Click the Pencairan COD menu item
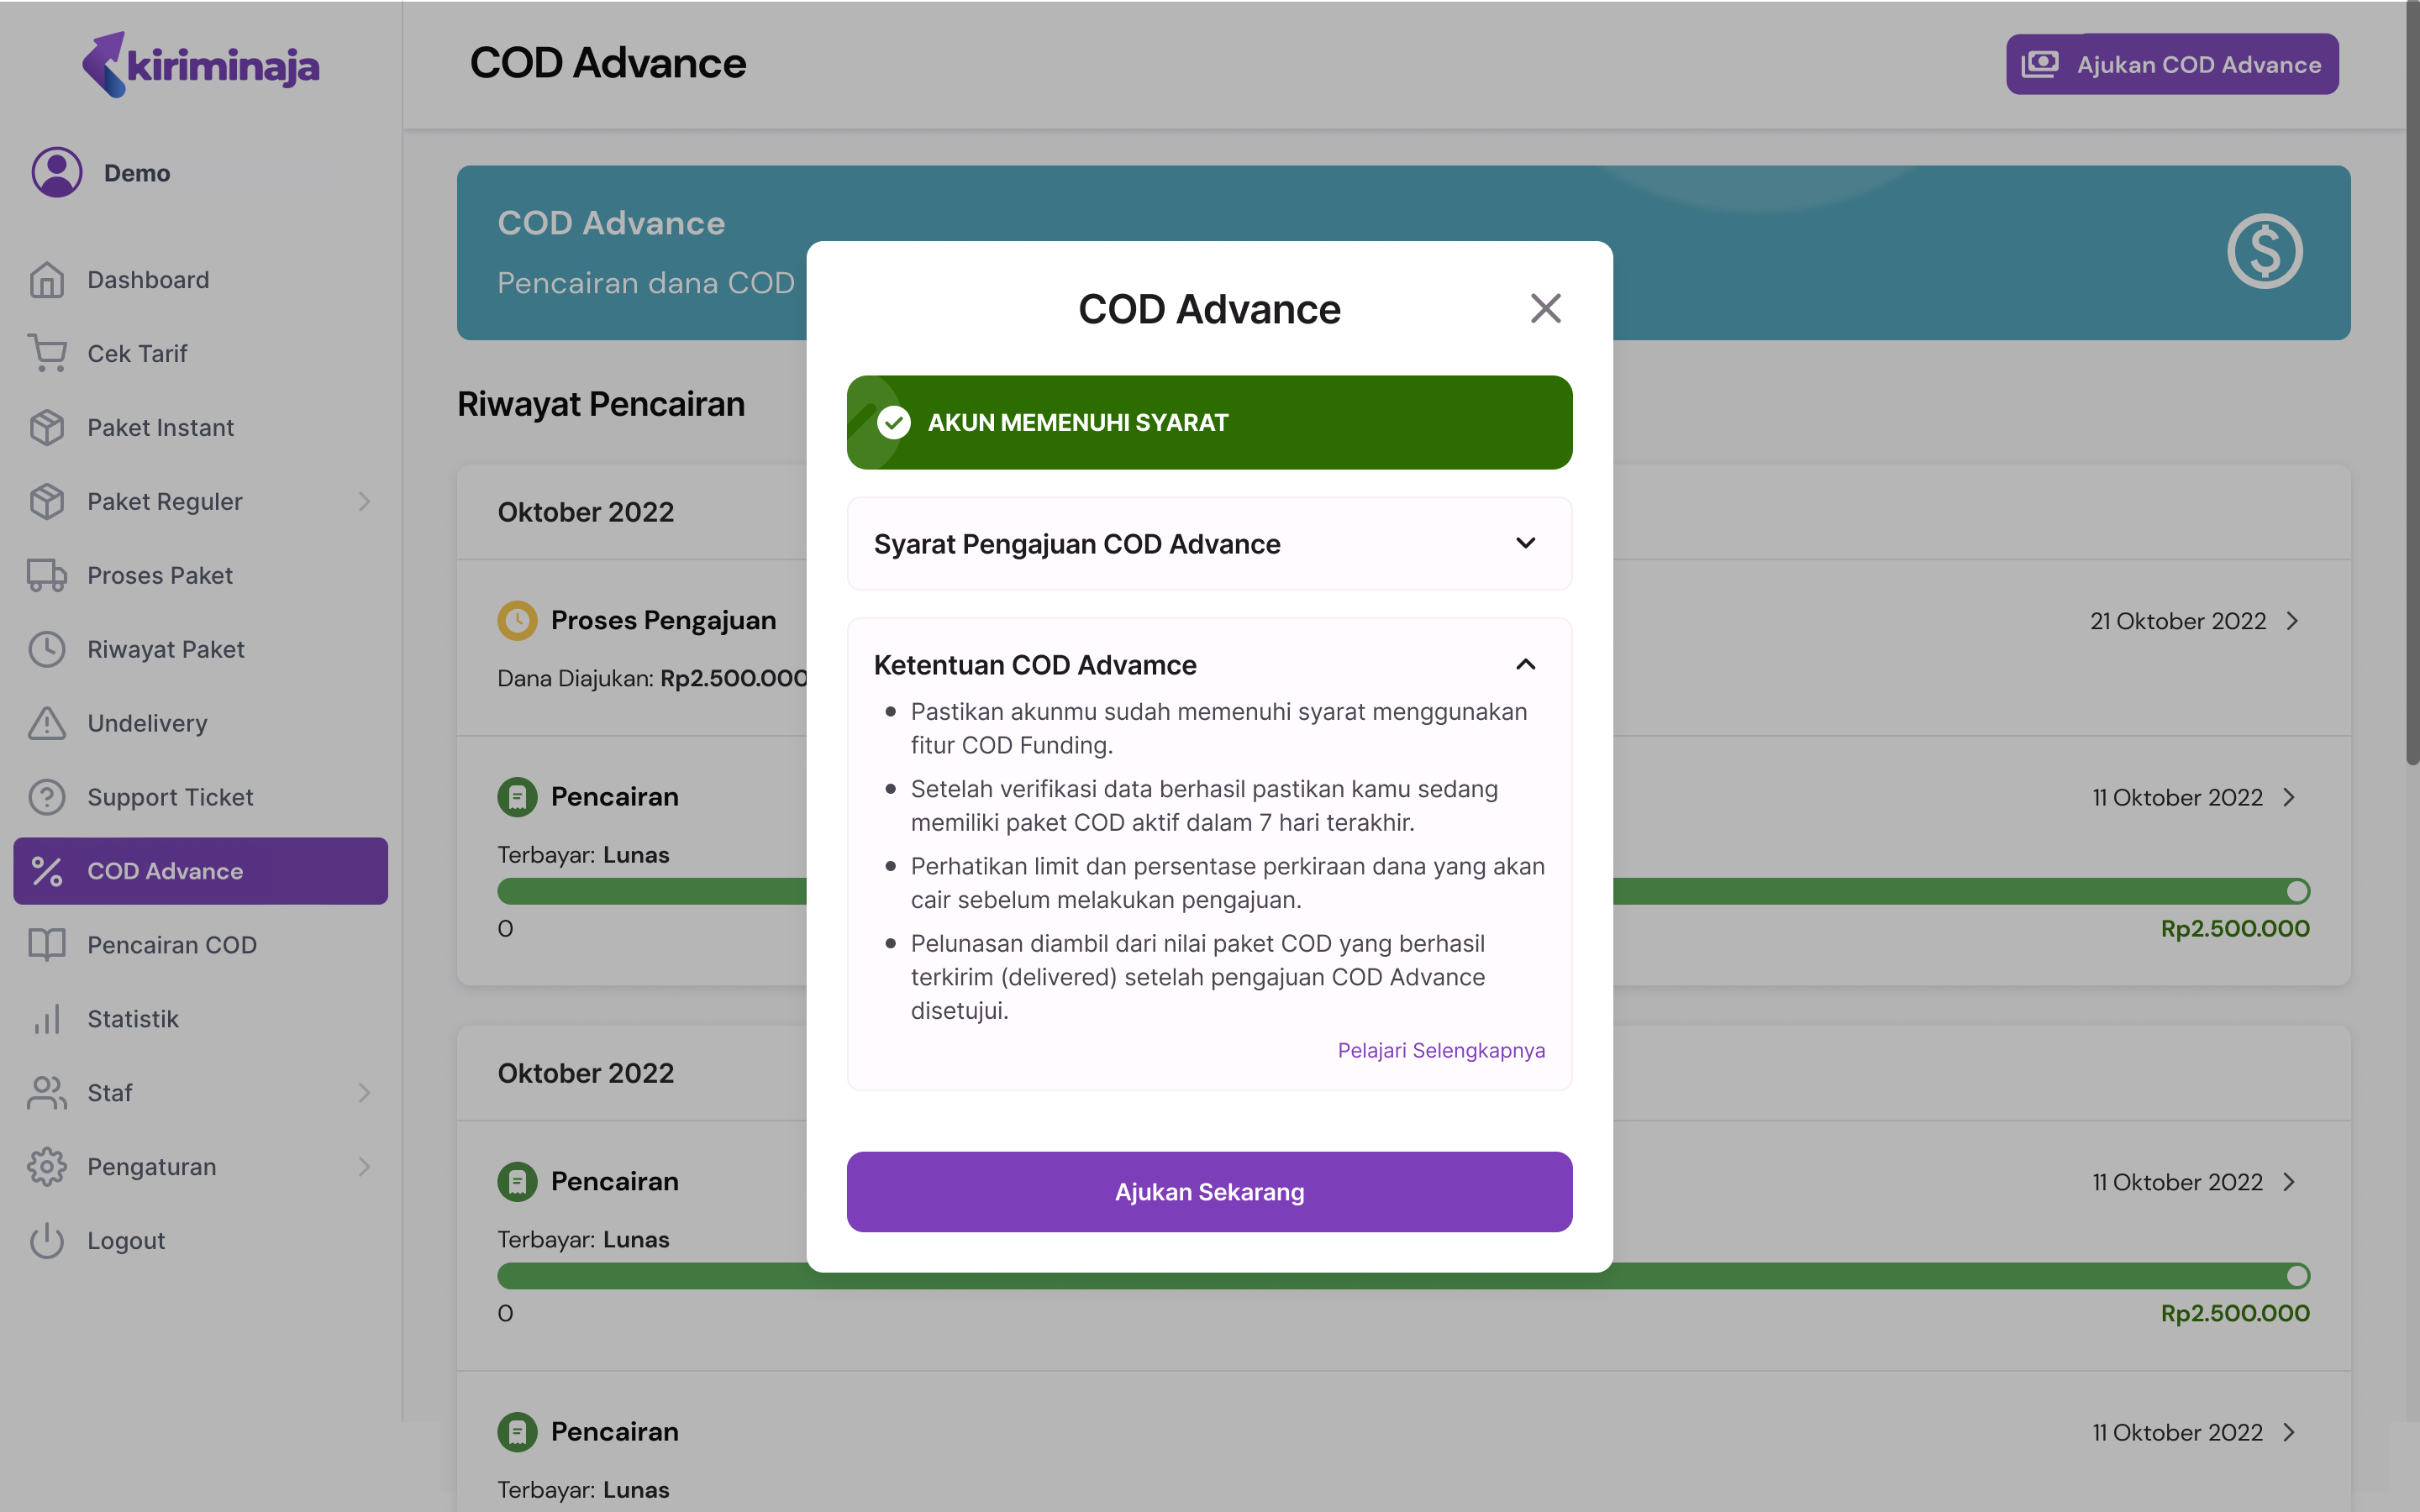Viewport: 2420px width, 1512px height. [172, 944]
